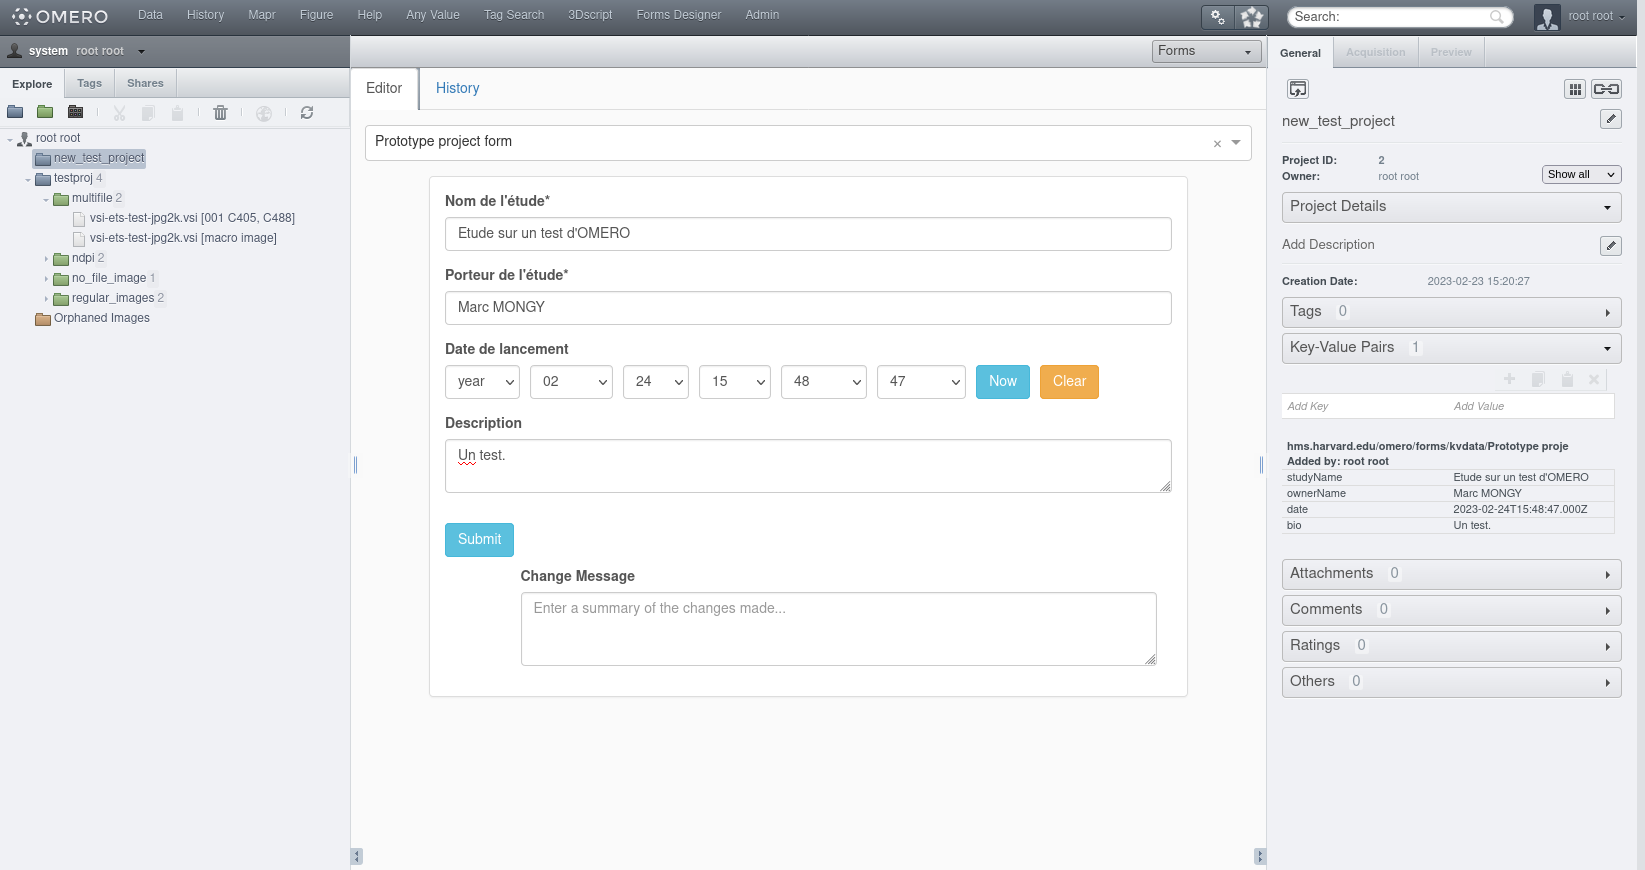Image resolution: width=1645 pixels, height=870 pixels.
Task: Create a new screen via the plate icon
Action: [x=75, y=112]
